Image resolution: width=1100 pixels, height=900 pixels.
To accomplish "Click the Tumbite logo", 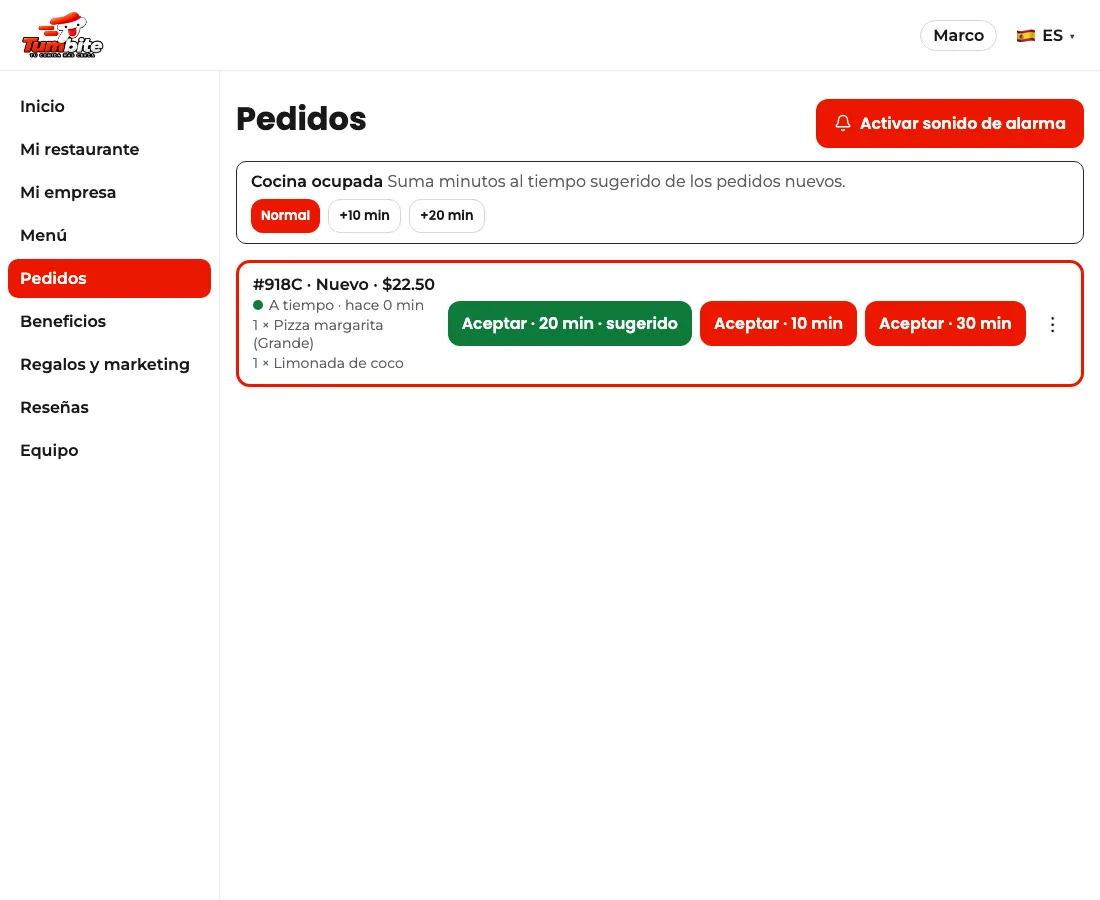I will pos(62,35).
